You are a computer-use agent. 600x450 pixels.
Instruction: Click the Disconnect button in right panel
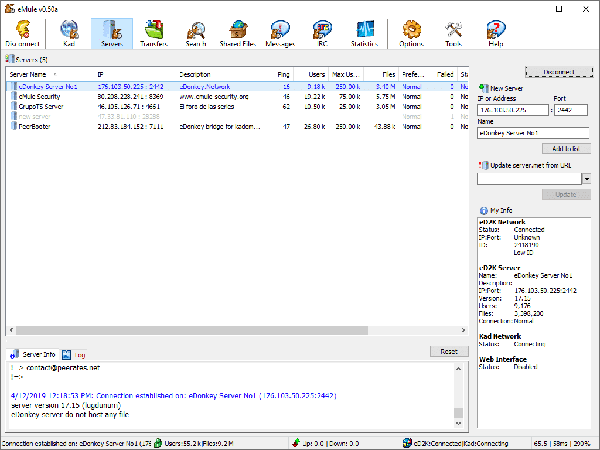pyautogui.click(x=559, y=72)
